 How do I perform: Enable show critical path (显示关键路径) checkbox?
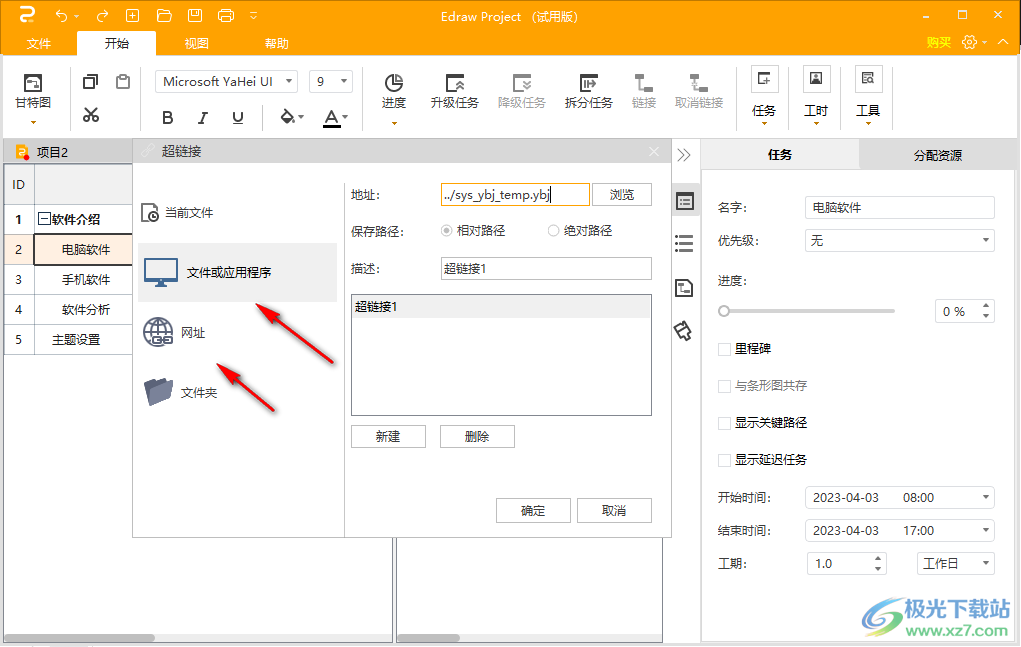[x=724, y=424]
